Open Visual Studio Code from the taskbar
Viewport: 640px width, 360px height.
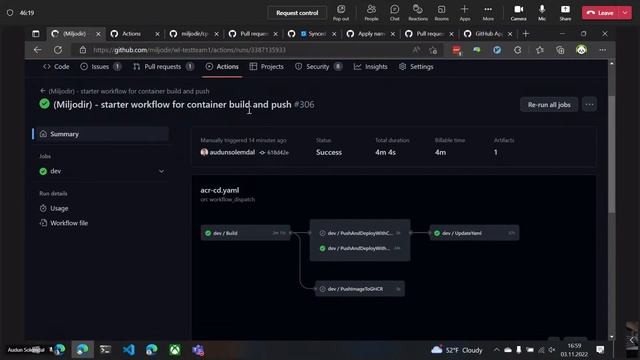[129, 350]
